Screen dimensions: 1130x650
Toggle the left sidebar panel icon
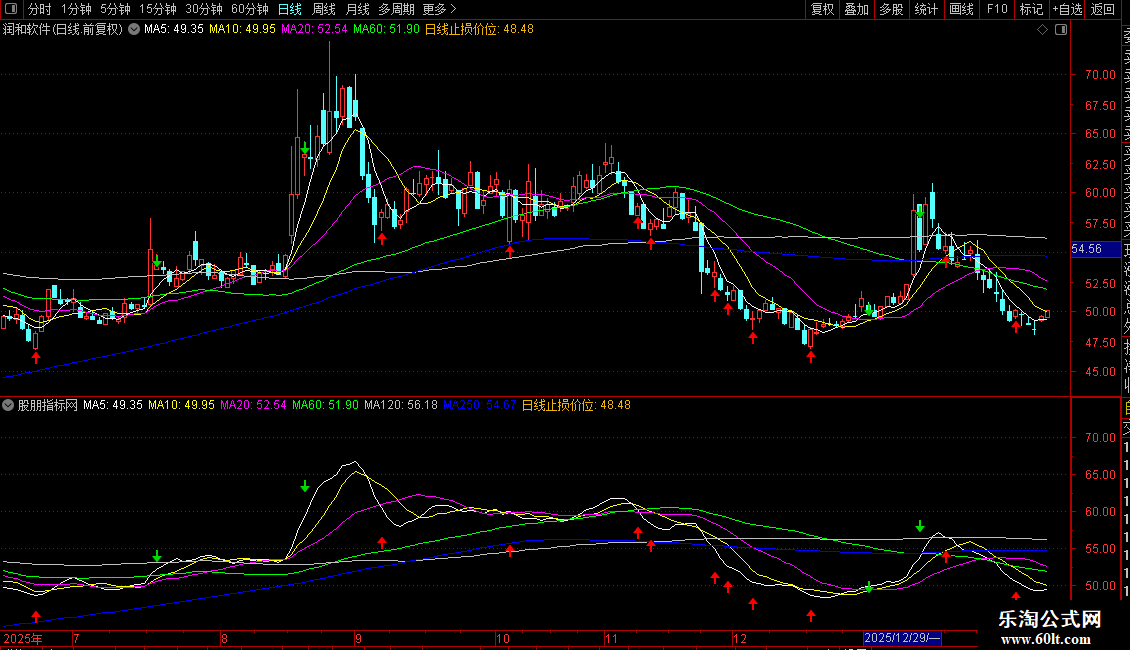[x=11, y=9]
